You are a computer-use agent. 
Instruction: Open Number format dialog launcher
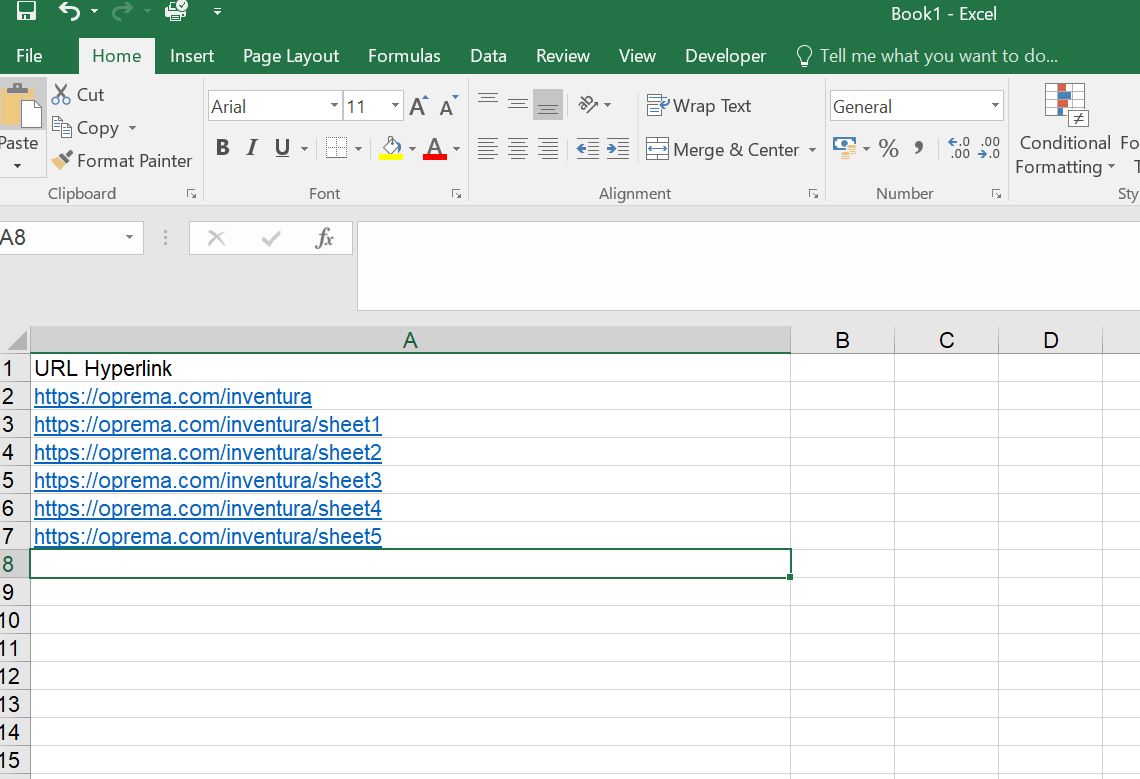pos(997,193)
